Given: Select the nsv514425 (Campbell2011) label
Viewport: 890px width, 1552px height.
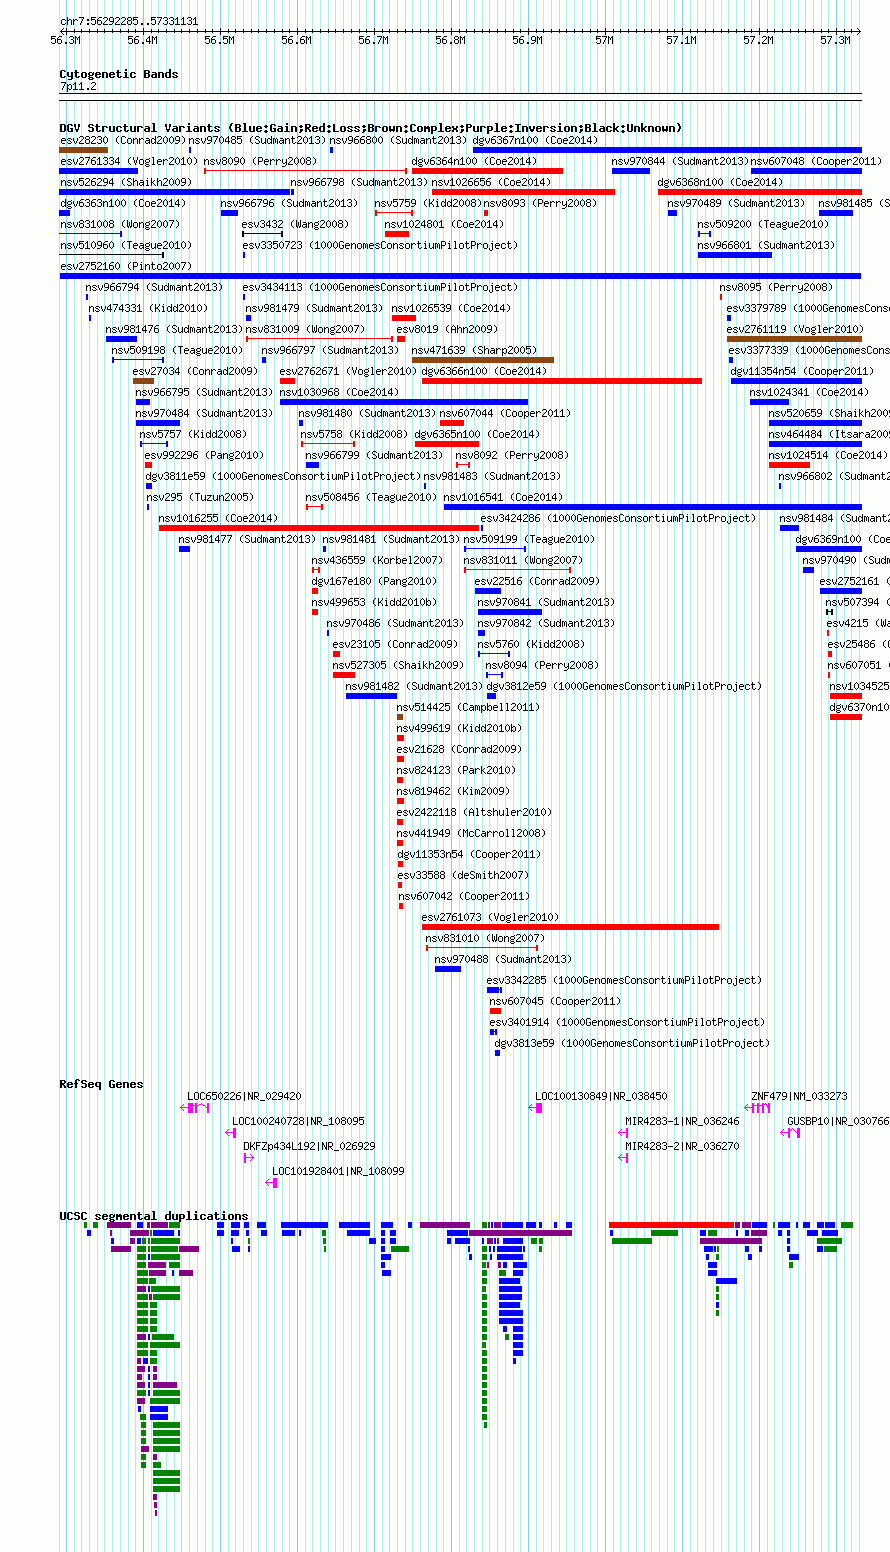Looking at the screenshot, I should point(468,707).
